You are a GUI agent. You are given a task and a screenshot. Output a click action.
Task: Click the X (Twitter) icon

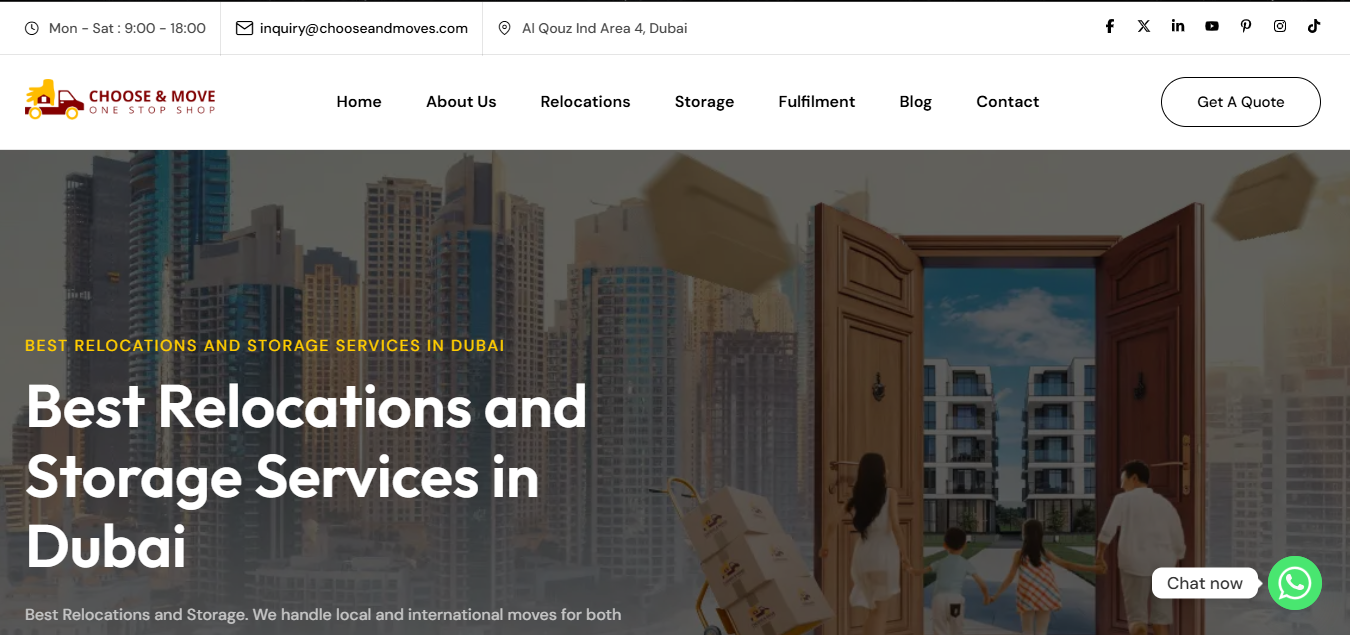coord(1143,27)
